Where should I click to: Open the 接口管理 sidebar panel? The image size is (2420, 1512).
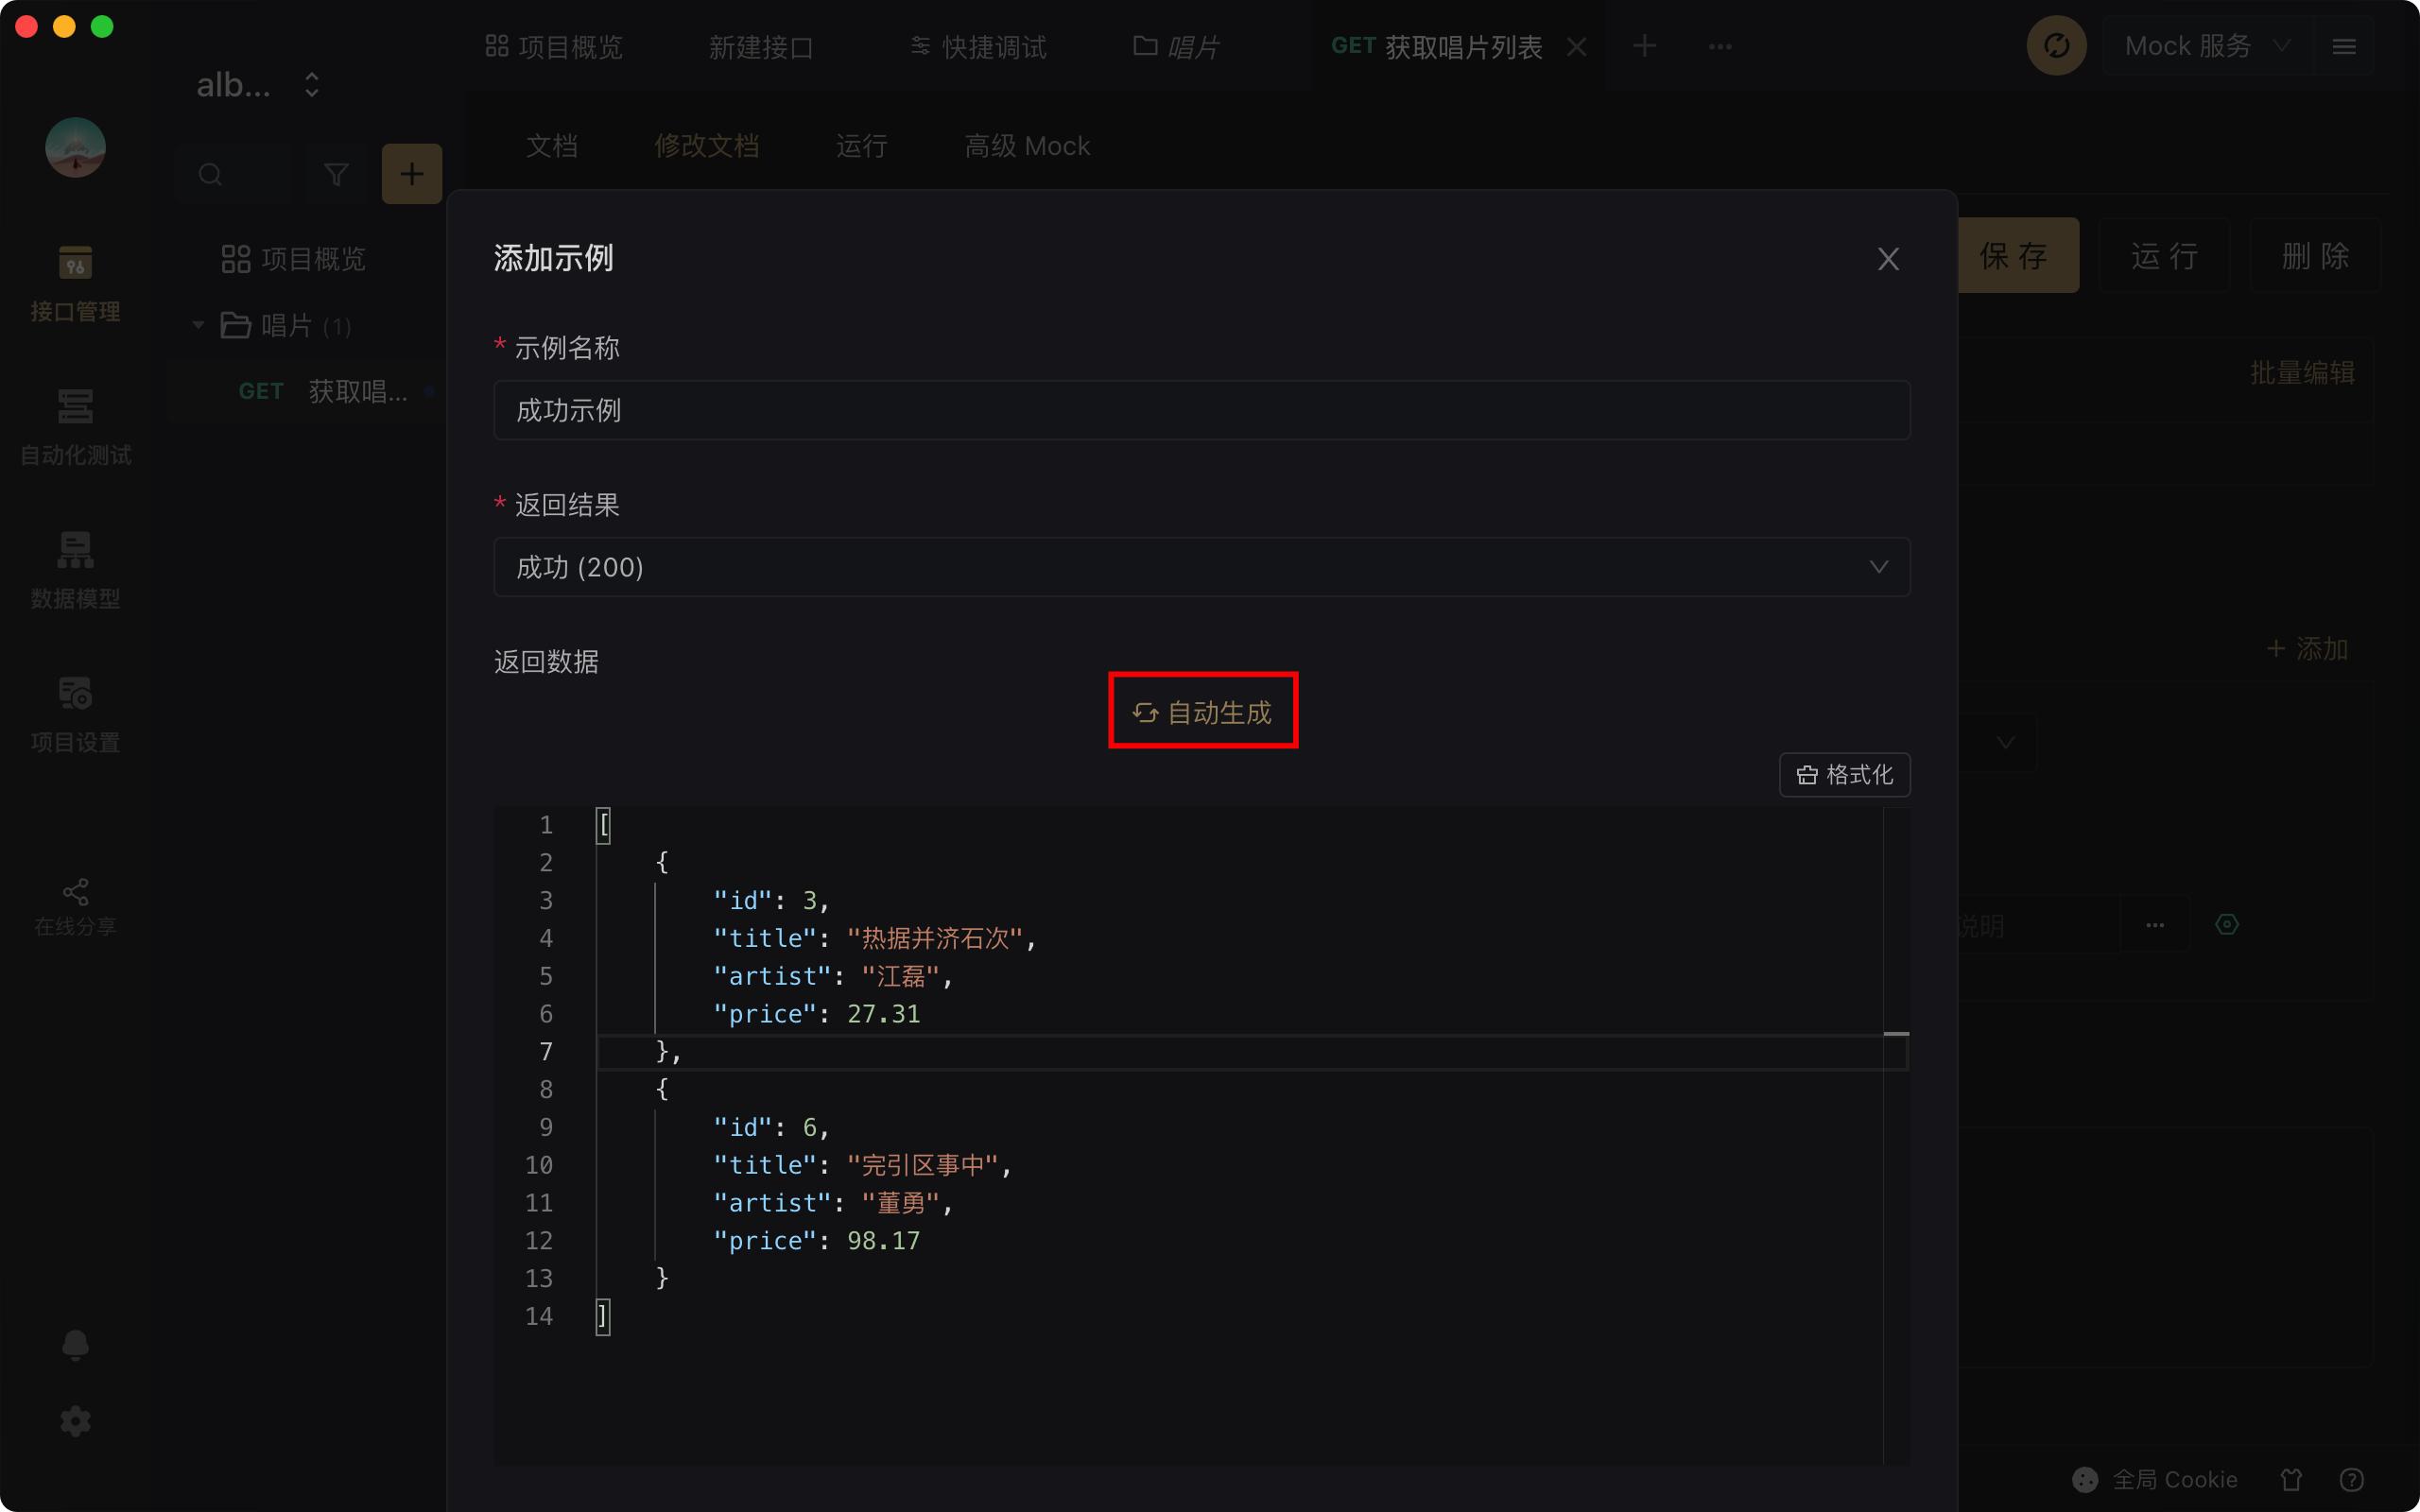(75, 283)
